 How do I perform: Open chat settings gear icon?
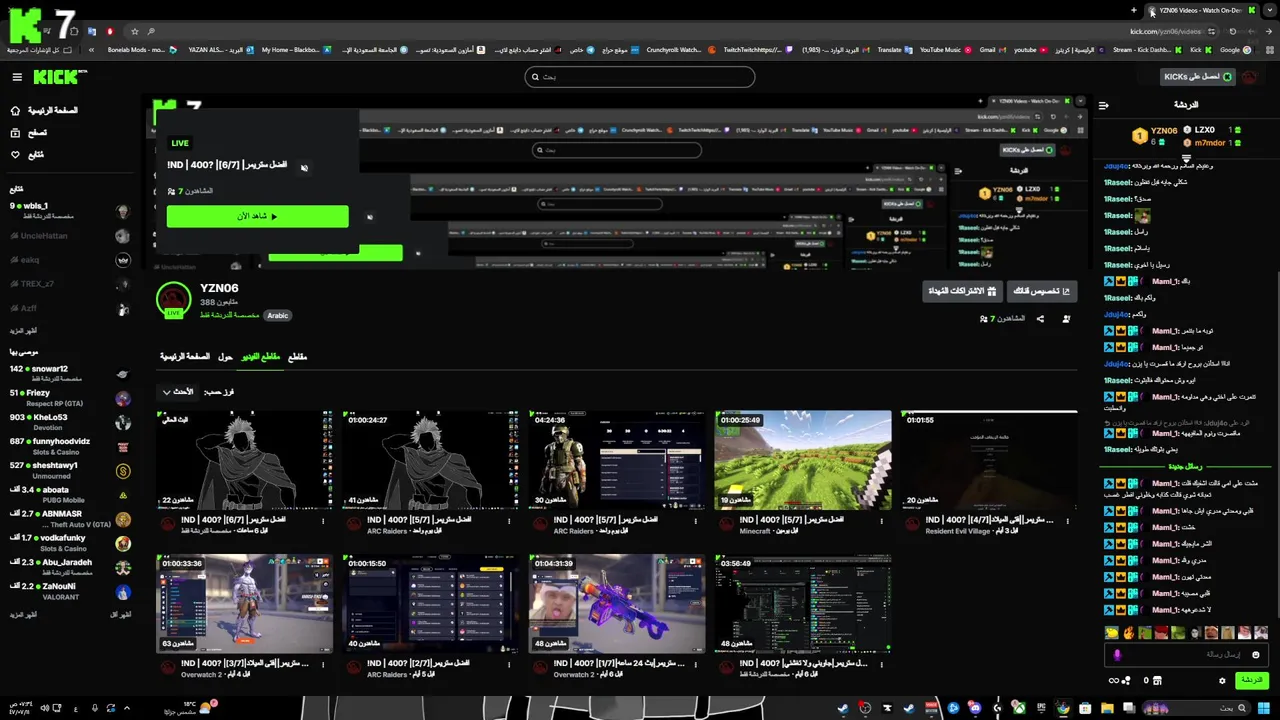1222,681
